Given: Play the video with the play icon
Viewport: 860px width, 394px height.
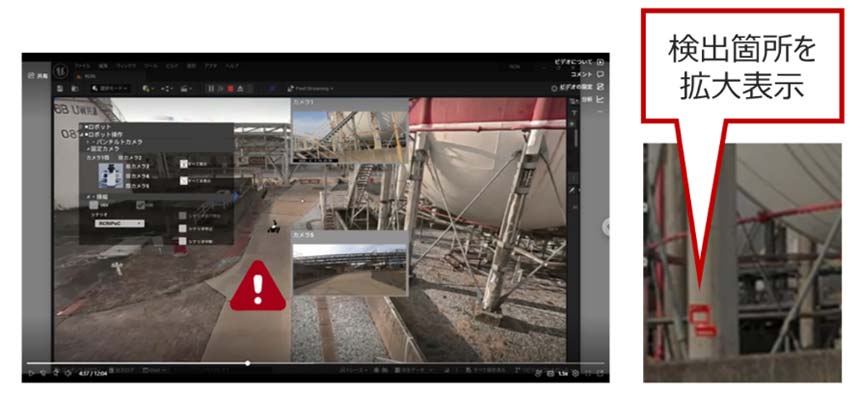Looking at the screenshot, I should click(31, 373).
